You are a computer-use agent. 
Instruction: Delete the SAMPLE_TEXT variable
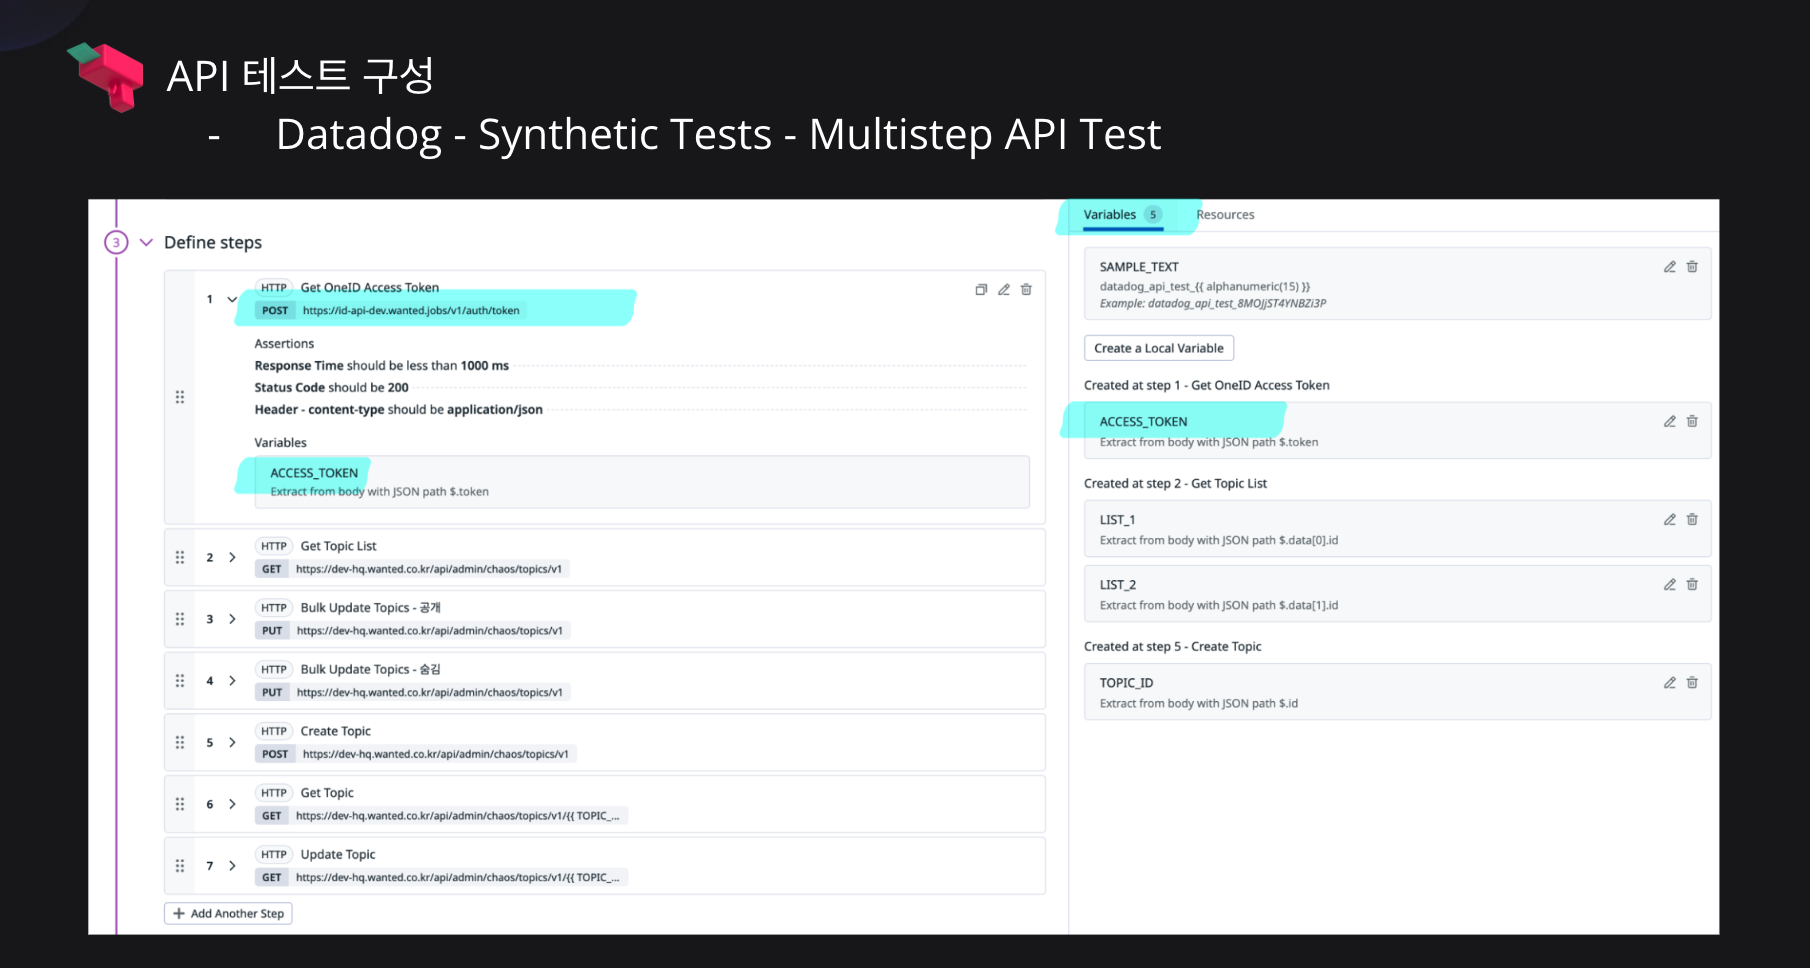(1692, 267)
